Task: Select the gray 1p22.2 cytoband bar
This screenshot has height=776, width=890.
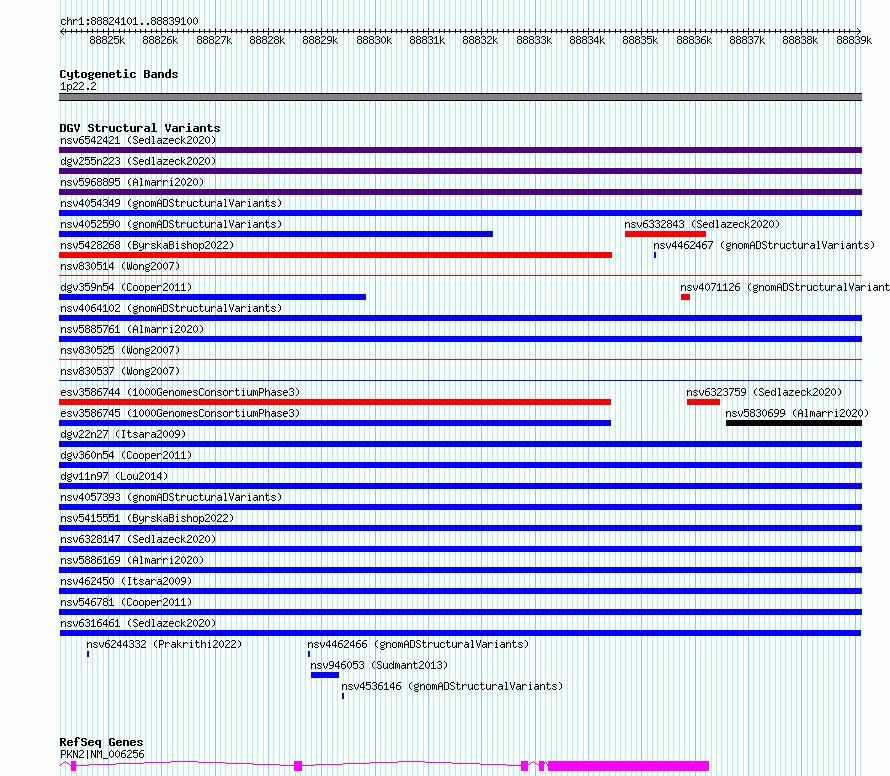Action: (460, 97)
